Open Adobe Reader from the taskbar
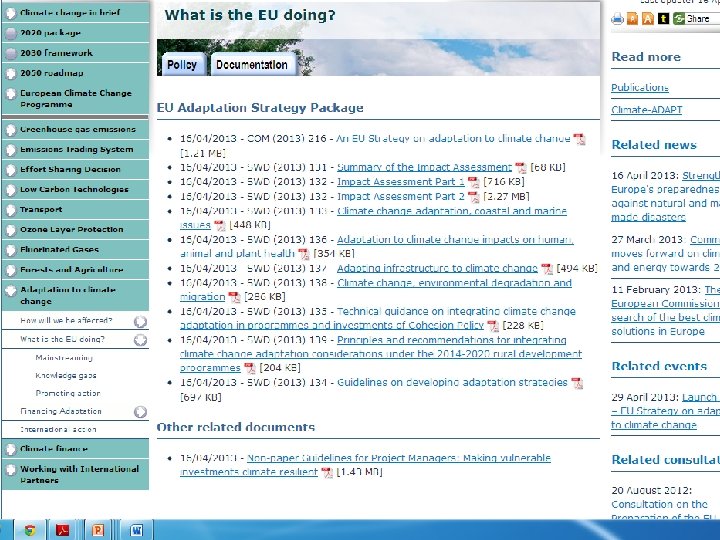The height and width of the screenshot is (540, 720). pos(62,530)
